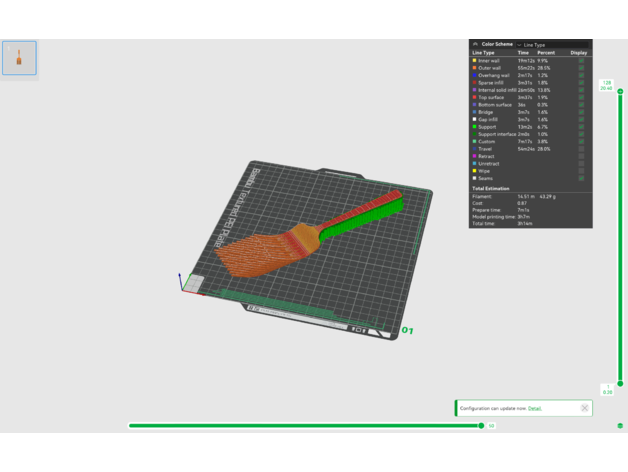Select the plate 1 thumbnail
The image size is (628, 472).
pyautogui.click(x=19, y=58)
